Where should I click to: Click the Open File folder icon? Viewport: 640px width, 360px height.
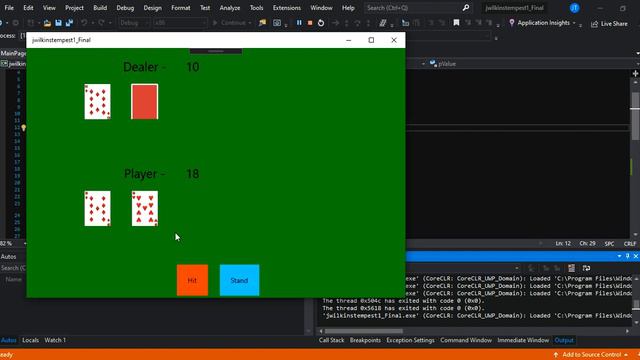(47, 23)
